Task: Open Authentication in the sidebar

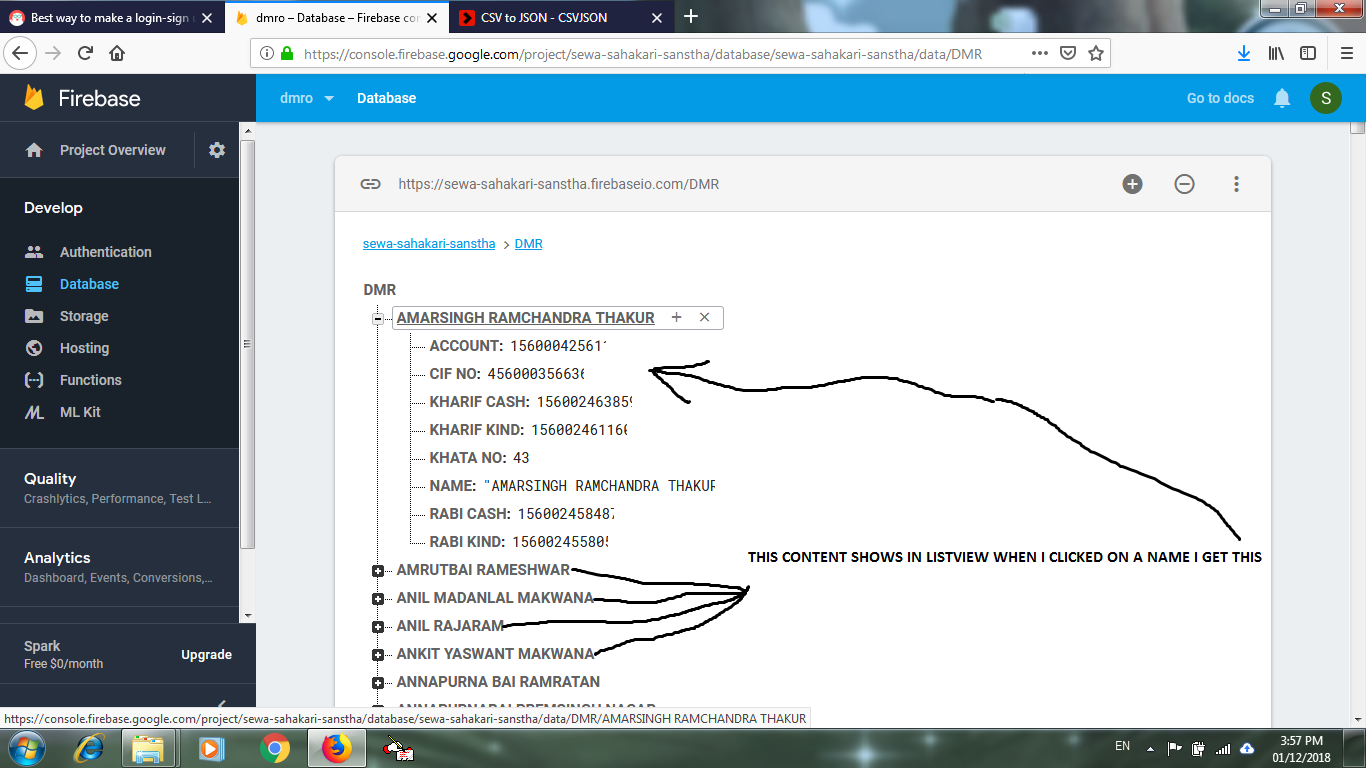Action: (105, 252)
